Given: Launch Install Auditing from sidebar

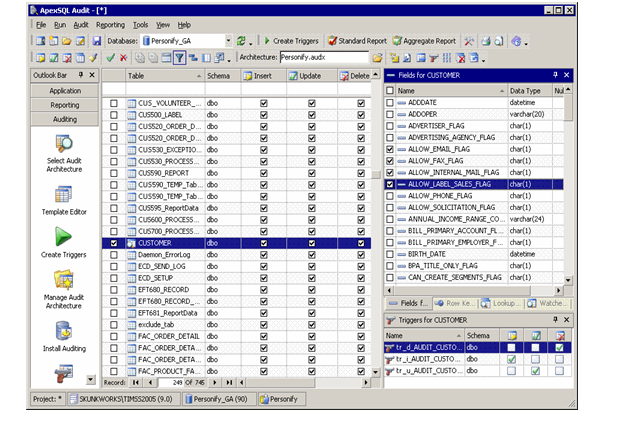Looking at the screenshot, I should (x=63, y=332).
